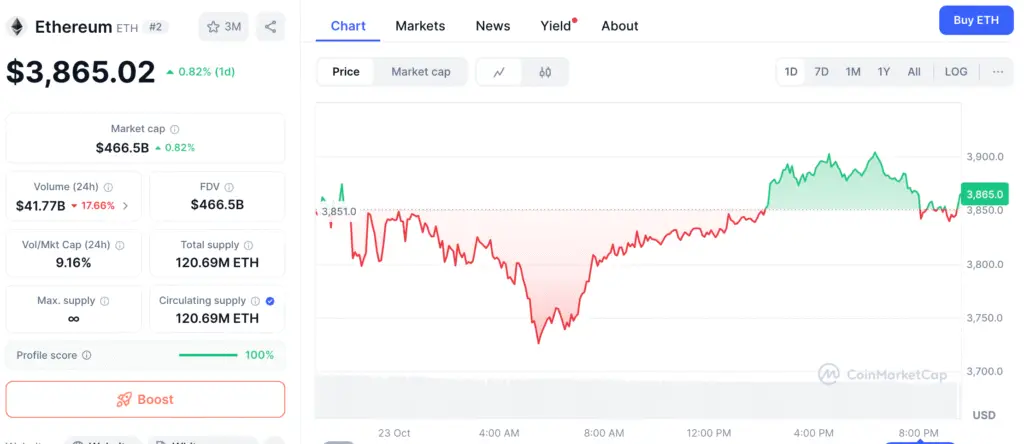Toggle LOG scale on chart

956,72
